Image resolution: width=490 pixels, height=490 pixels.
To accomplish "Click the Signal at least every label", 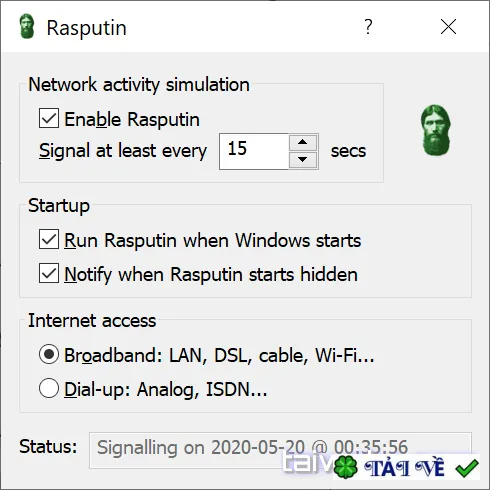I will click(x=123, y=151).
